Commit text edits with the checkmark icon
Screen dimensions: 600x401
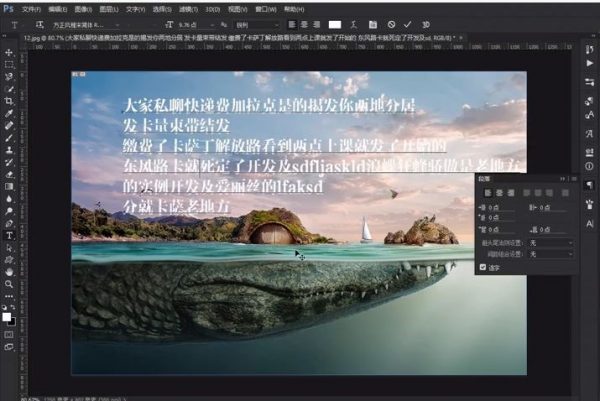[407, 22]
